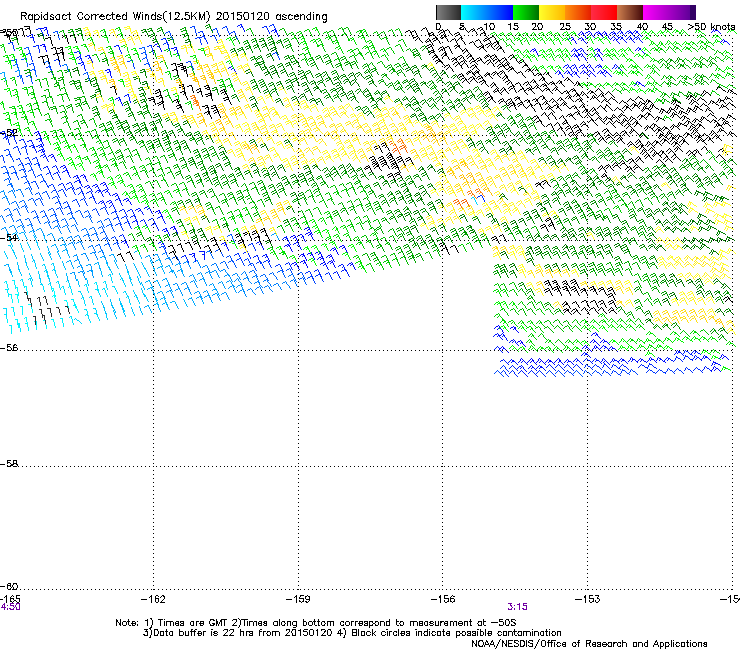
Task: Click the '-156' longitude axis label
Action: point(443,599)
